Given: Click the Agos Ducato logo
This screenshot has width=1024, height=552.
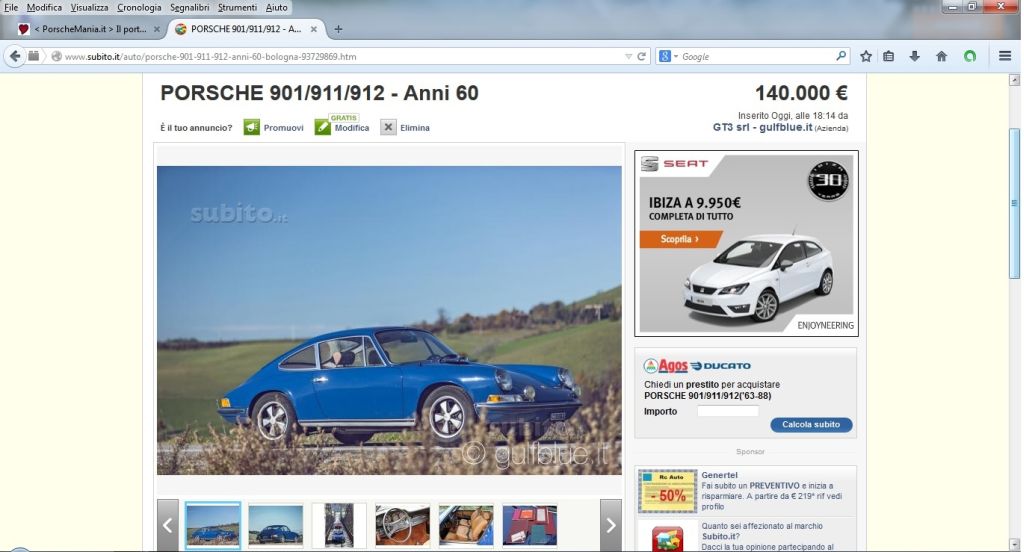Looking at the screenshot, I should pos(697,366).
